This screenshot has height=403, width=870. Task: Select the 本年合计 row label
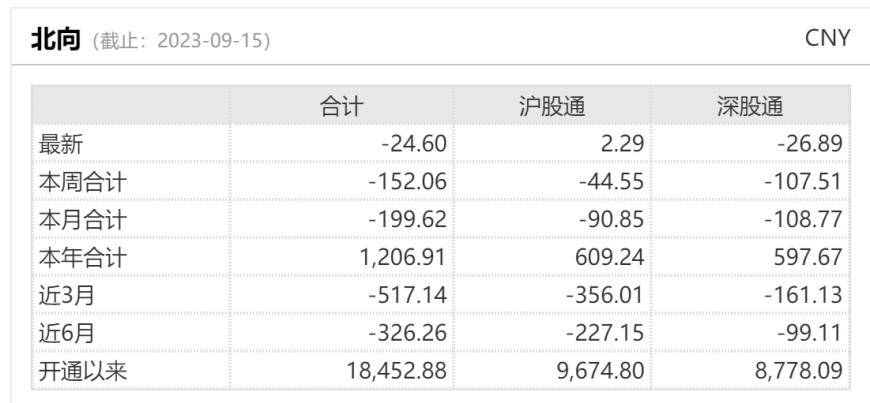pos(83,258)
